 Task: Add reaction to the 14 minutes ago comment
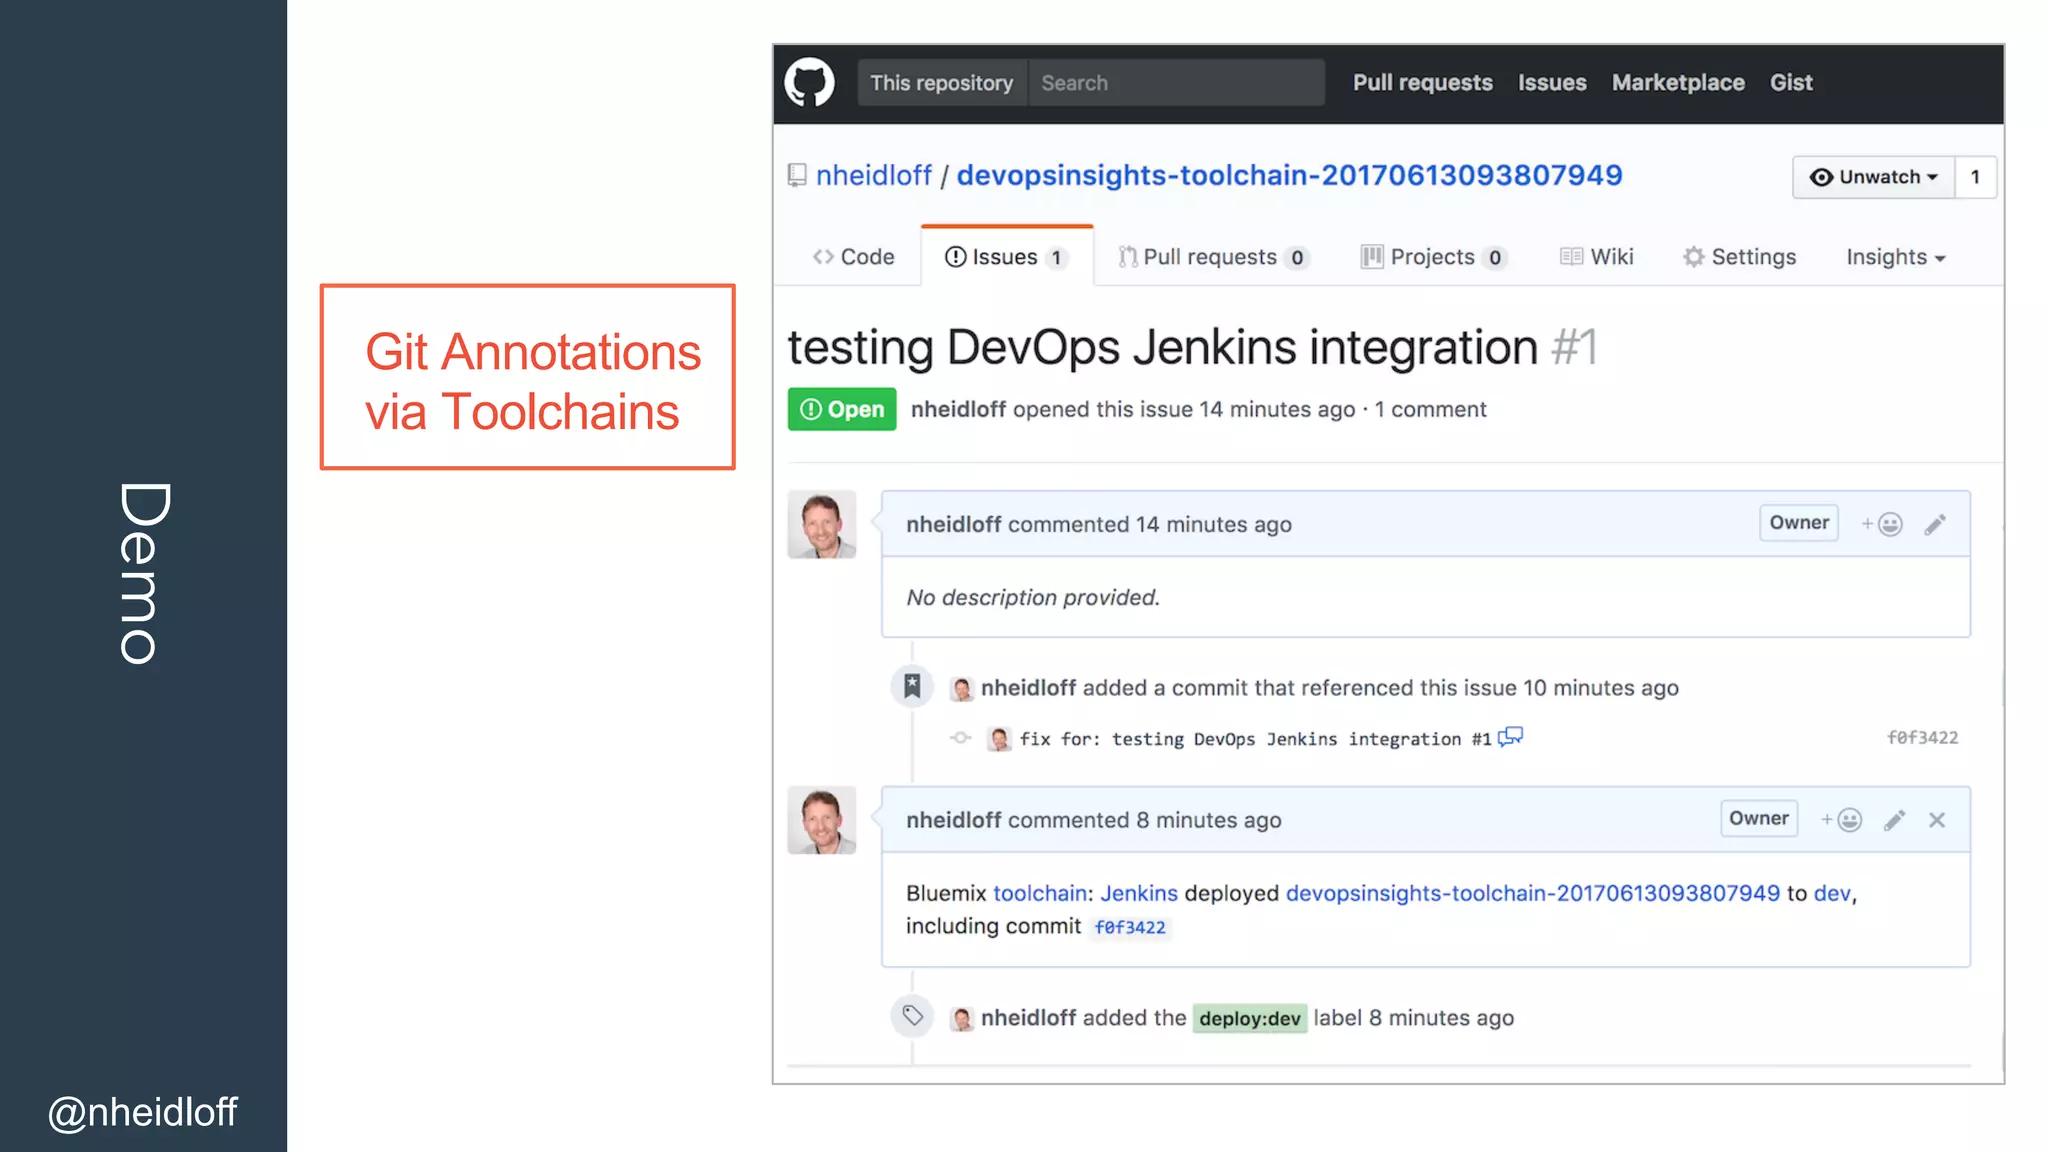tap(1882, 524)
